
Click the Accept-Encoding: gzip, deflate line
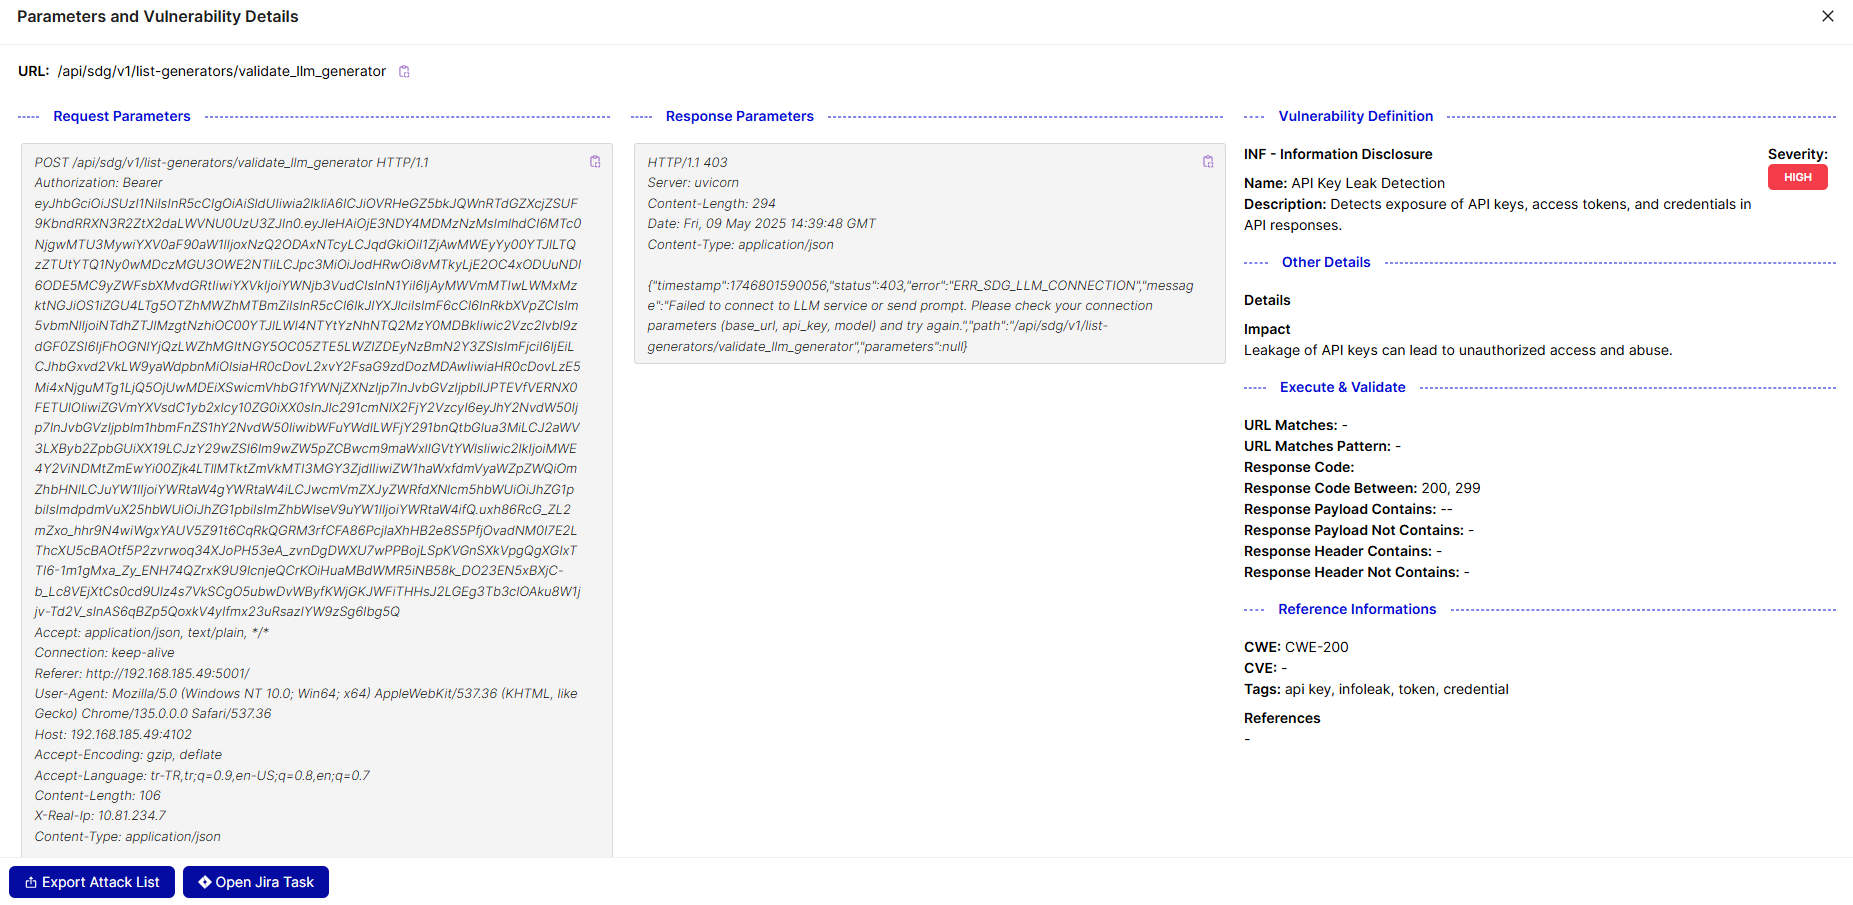pyautogui.click(x=128, y=755)
